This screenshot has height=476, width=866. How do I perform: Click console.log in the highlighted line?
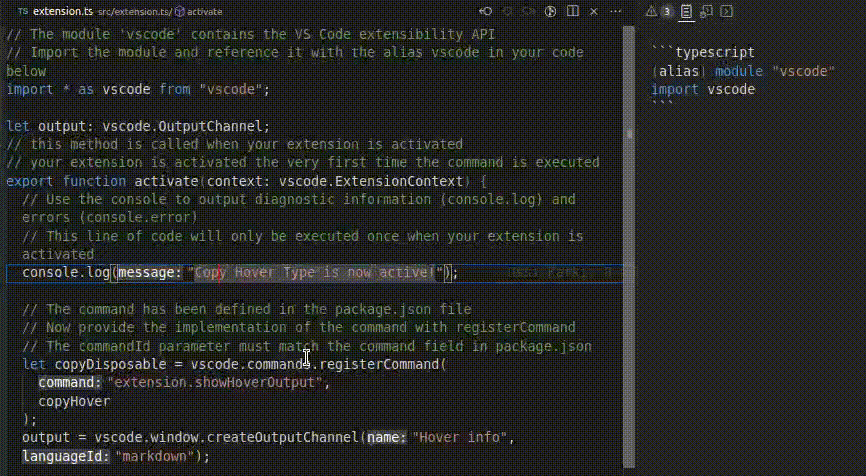[x=66, y=272]
